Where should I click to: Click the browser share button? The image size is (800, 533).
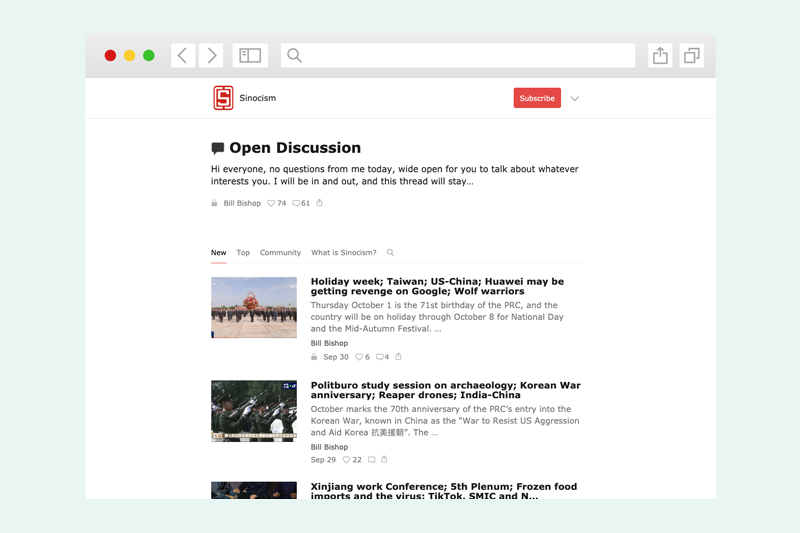[660, 56]
